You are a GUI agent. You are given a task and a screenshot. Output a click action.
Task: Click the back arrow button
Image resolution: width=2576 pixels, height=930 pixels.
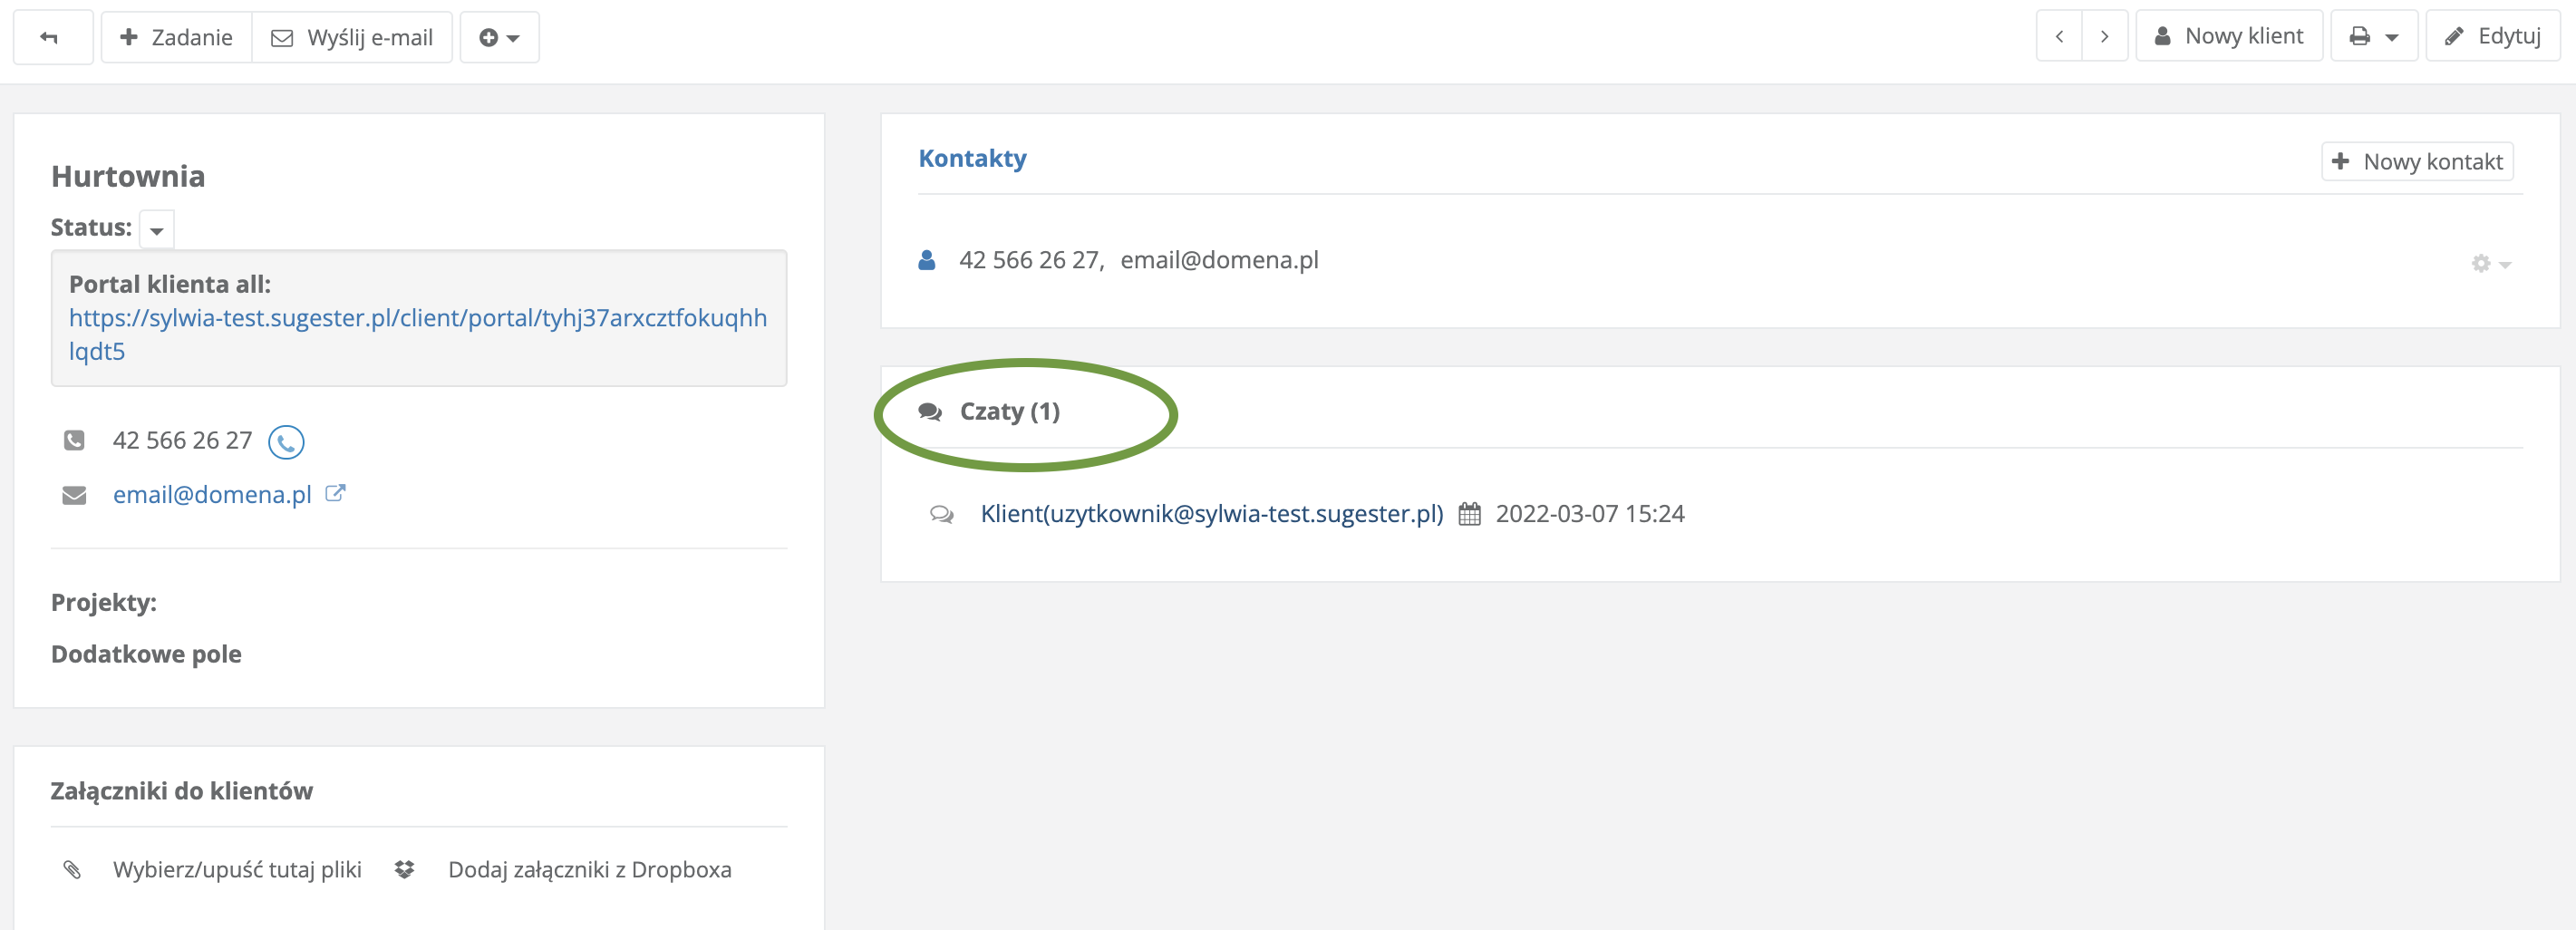50,38
